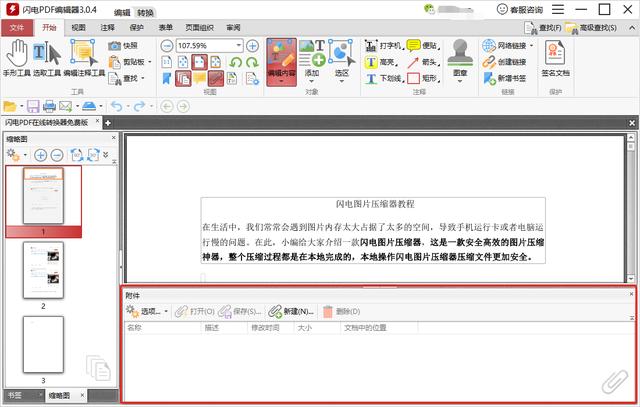Switch to the 视图 ribbon tab
Screen dimensions: 640x407
78,28
